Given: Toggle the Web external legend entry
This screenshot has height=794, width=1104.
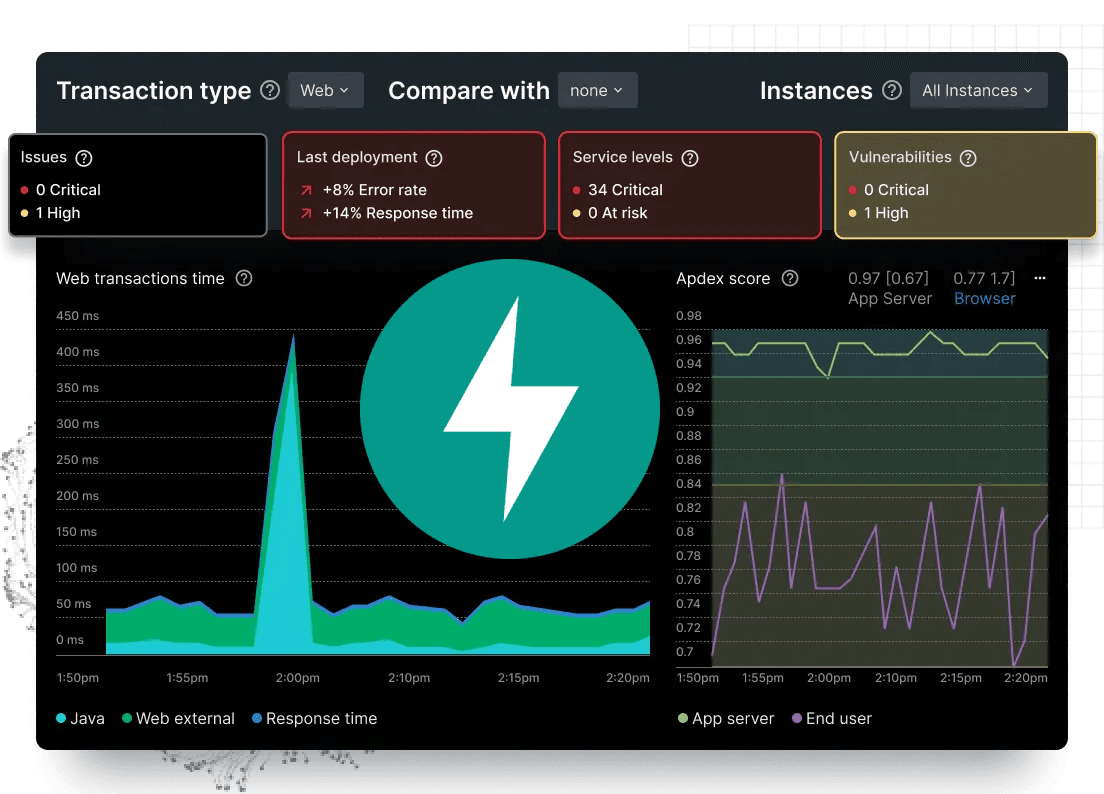Looking at the screenshot, I should pyautogui.click(x=178, y=718).
